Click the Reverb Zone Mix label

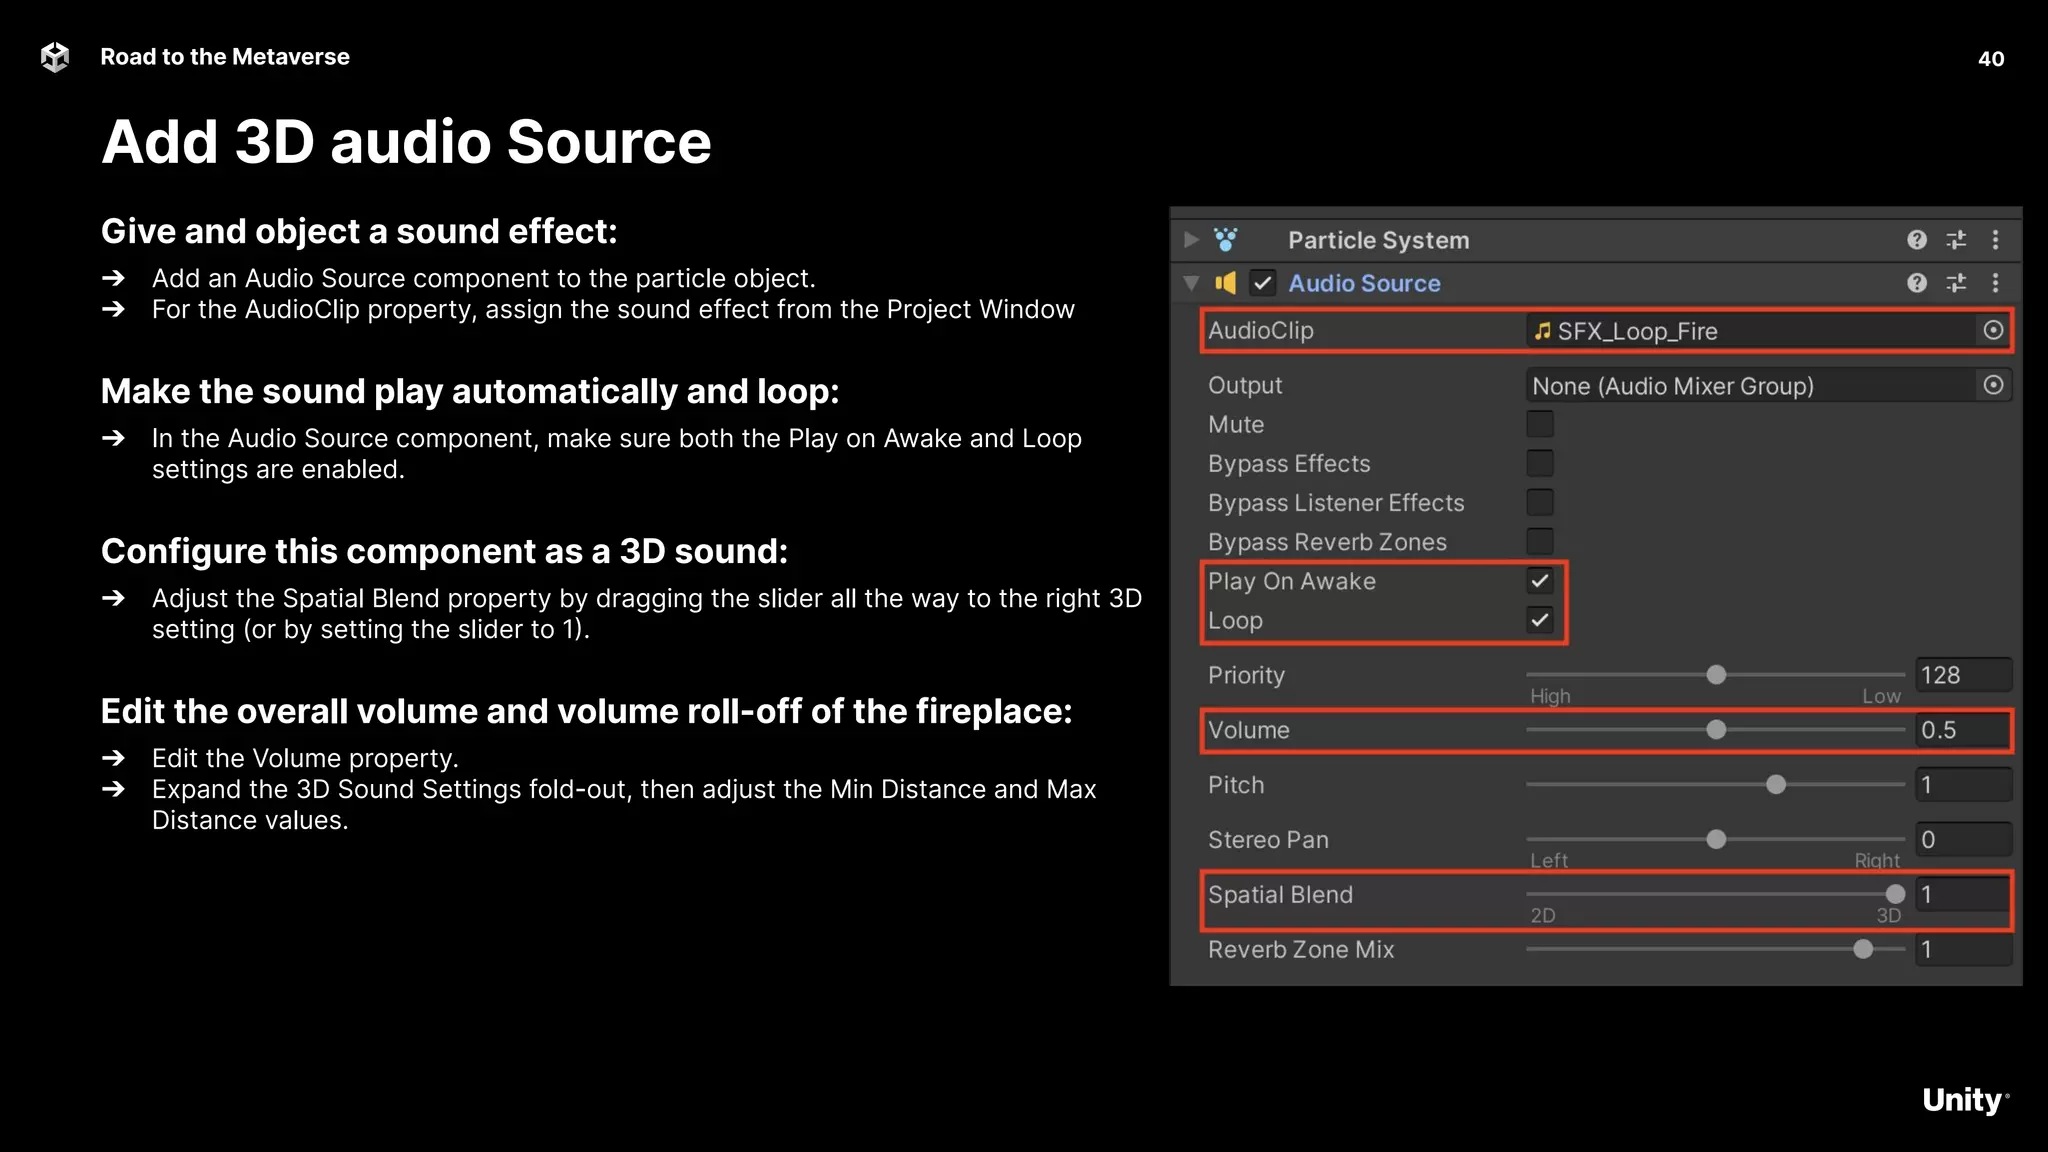pyautogui.click(x=1300, y=949)
